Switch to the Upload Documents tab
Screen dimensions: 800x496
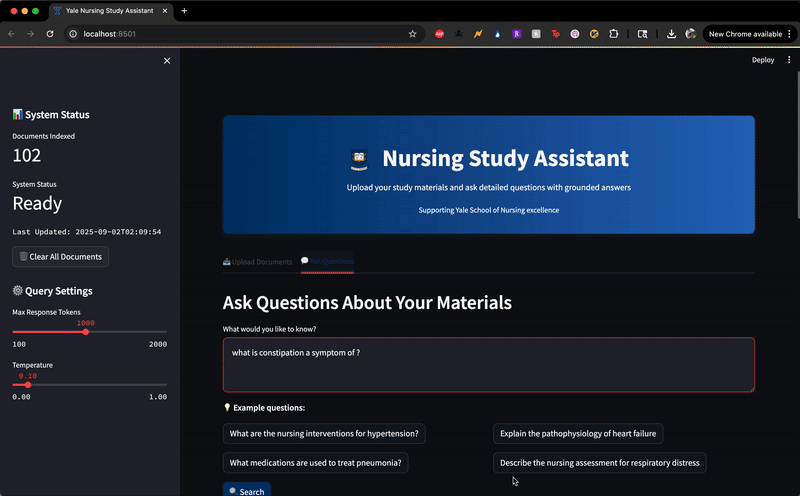click(x=258, y=262)
